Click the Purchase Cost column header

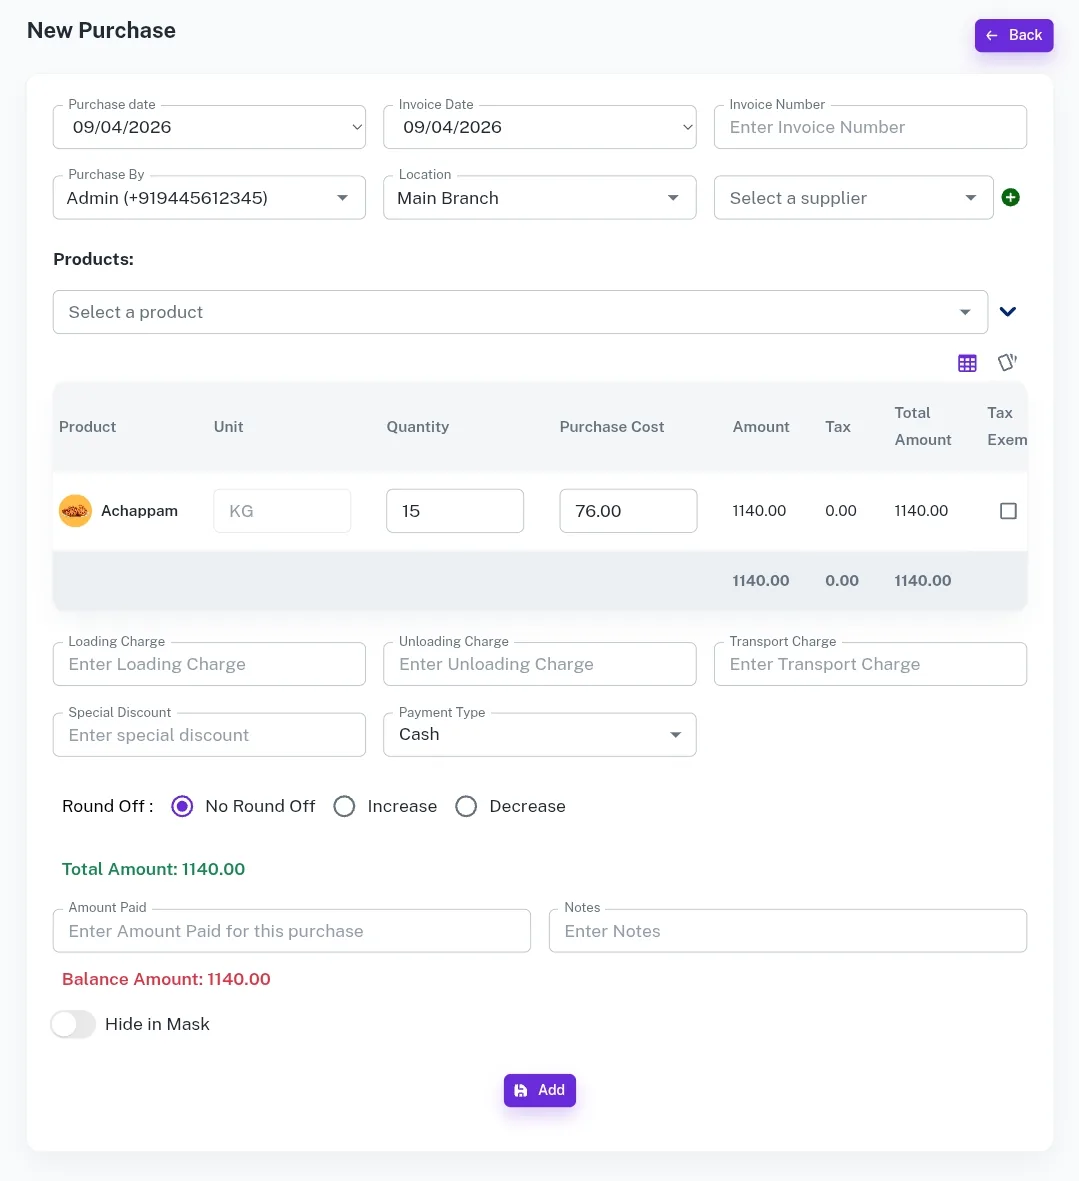point(611,426)
